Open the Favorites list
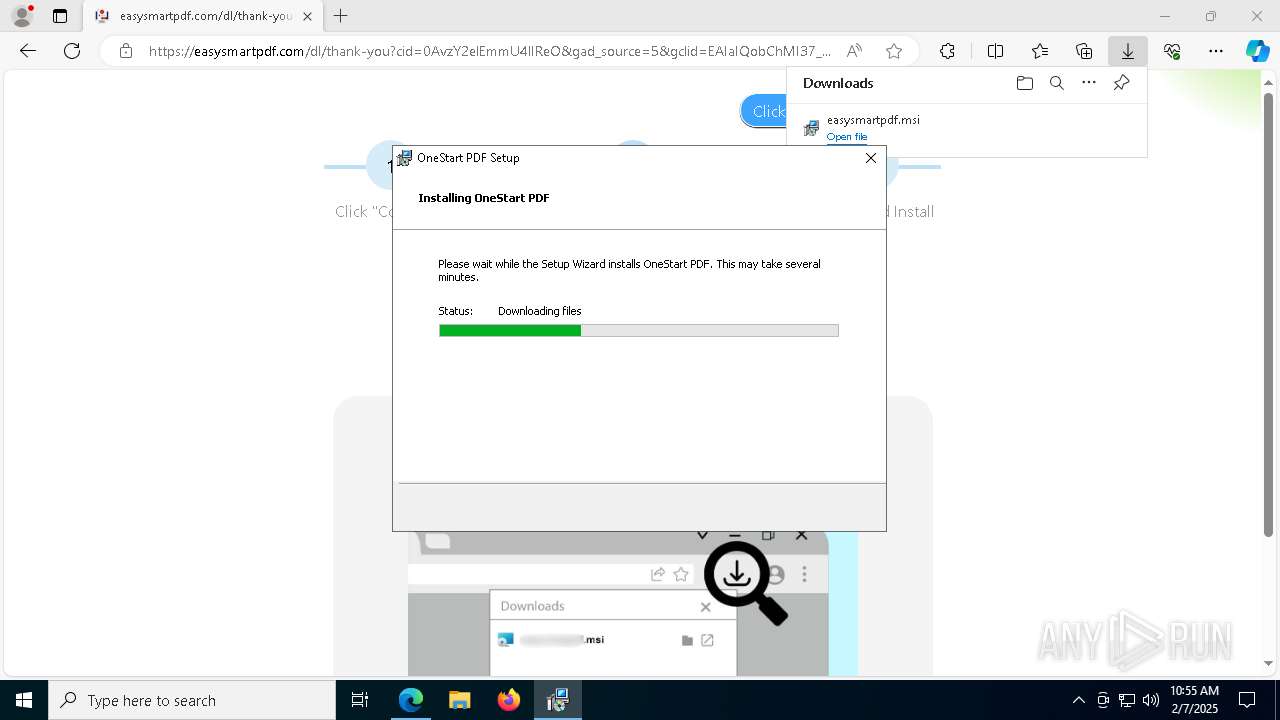1280x720 pixels. coord(1040,51)
